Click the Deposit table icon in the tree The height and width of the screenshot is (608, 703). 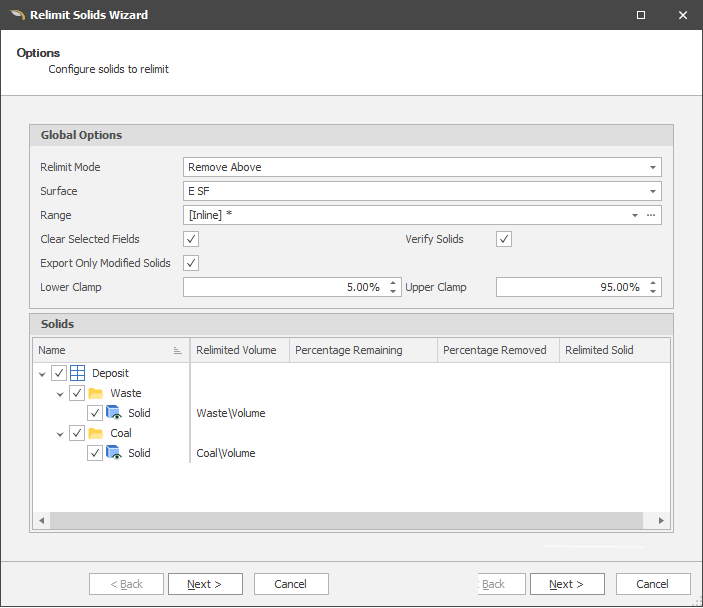[78, 373]
